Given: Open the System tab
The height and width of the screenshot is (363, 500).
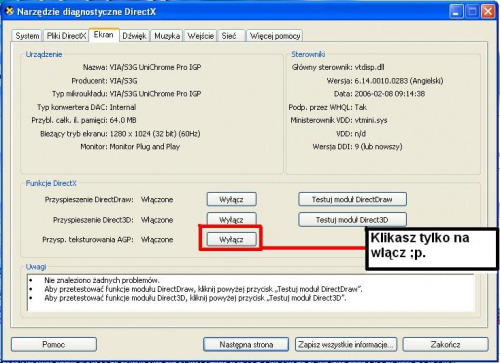Looking at the screenshot, I should tap(27, 36).
